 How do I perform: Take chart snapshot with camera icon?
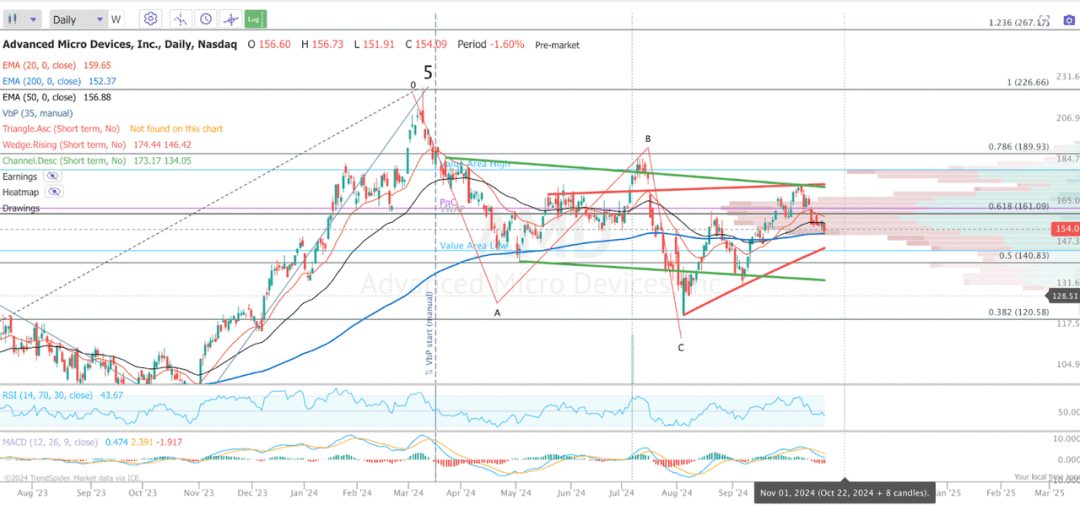1068,21
